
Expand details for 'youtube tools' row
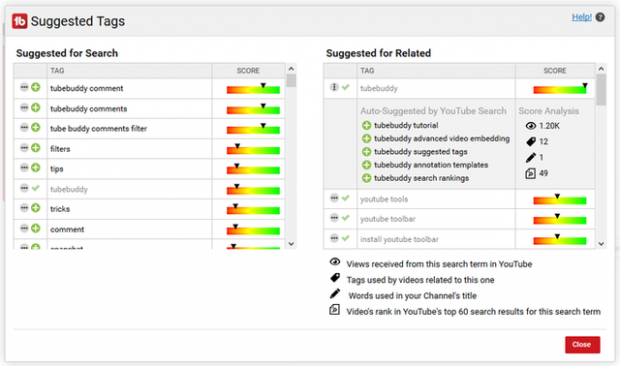coord(334,198)
